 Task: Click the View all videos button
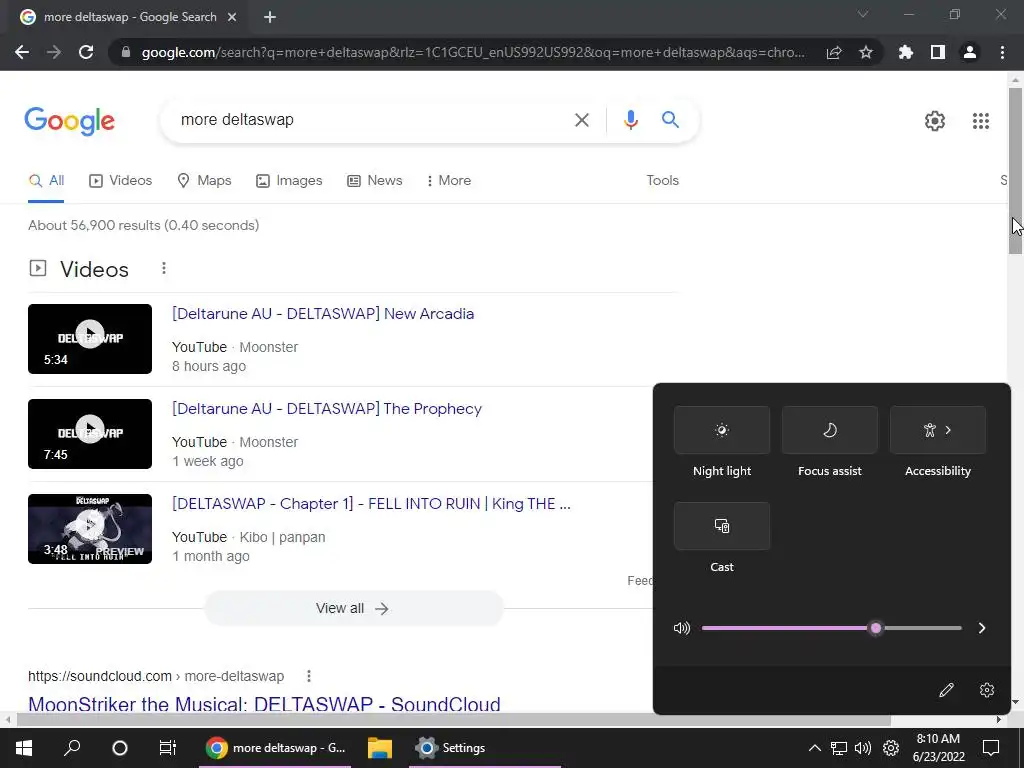click(x=353, y=609)
